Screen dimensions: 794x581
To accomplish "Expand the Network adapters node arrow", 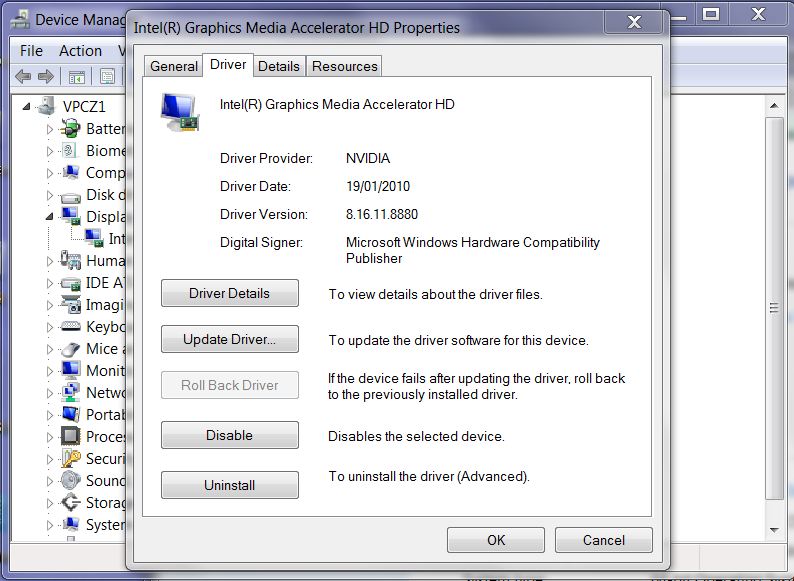I will 50,393.
